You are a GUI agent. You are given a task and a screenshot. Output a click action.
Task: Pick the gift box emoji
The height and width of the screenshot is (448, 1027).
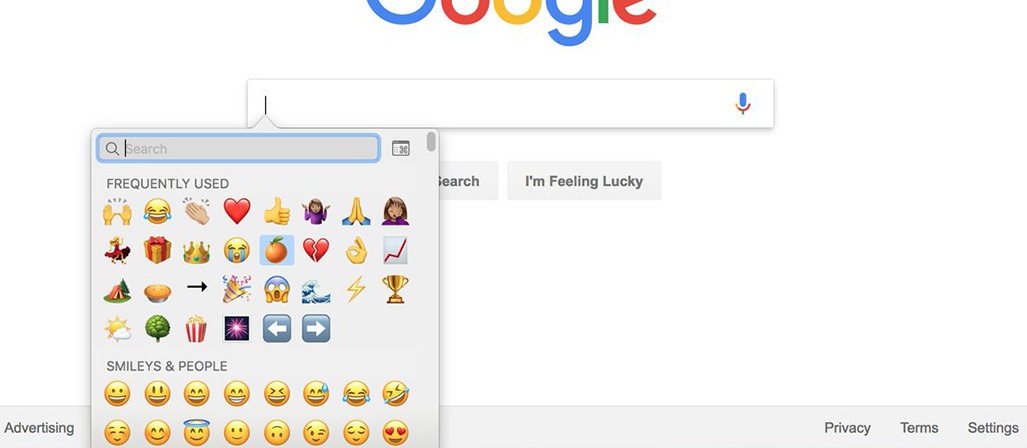[157, 250]
